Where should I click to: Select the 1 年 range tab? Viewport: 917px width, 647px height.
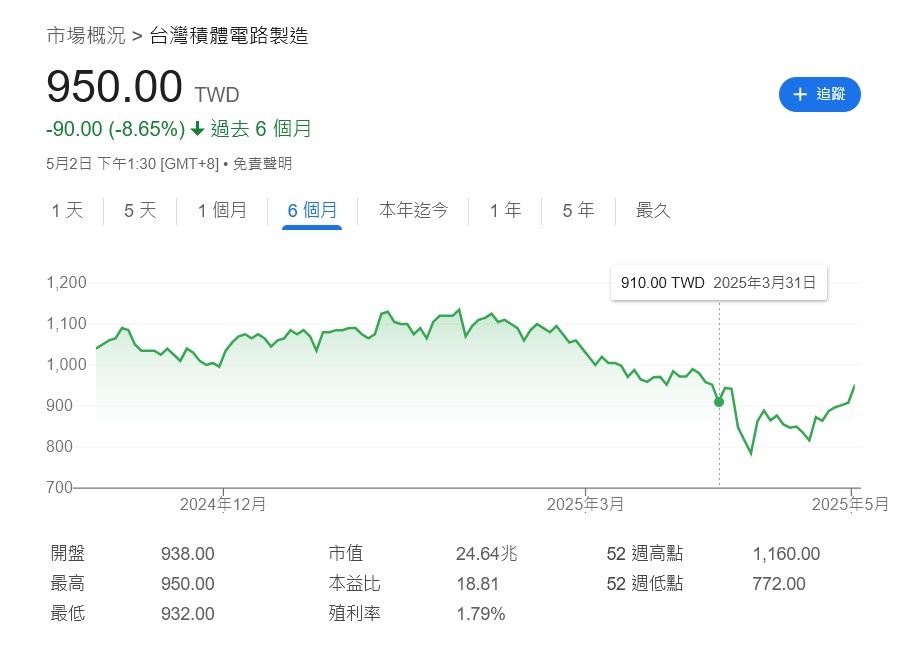coord(505,210)
